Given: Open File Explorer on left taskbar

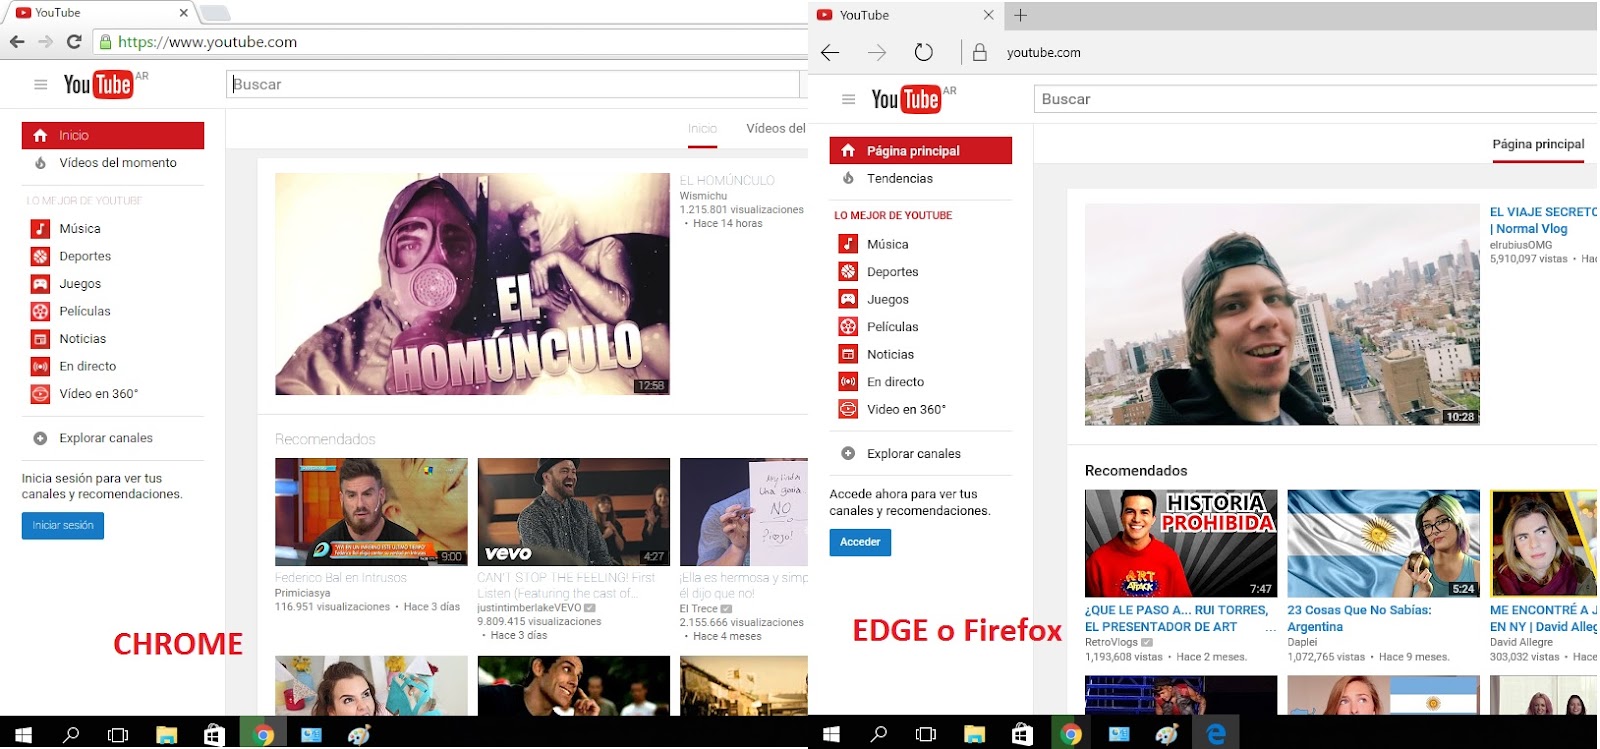Looking at the screenshot, I should [167, 735].
